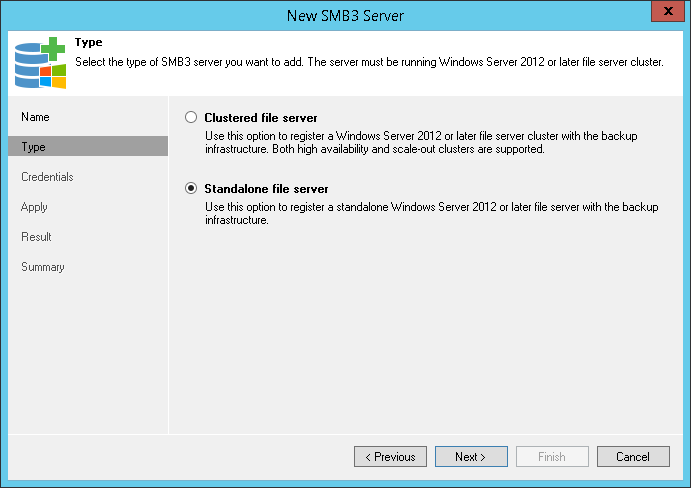Open the Name step in the sidebar
Screen dimensions: 691x488
pos(35,117)
